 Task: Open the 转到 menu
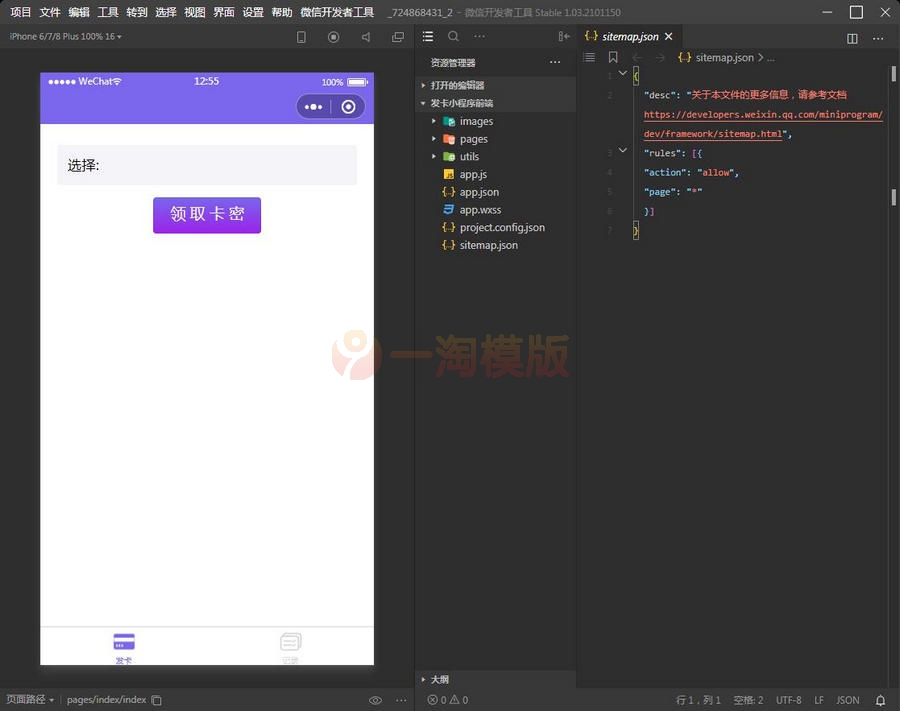[137, 12]
